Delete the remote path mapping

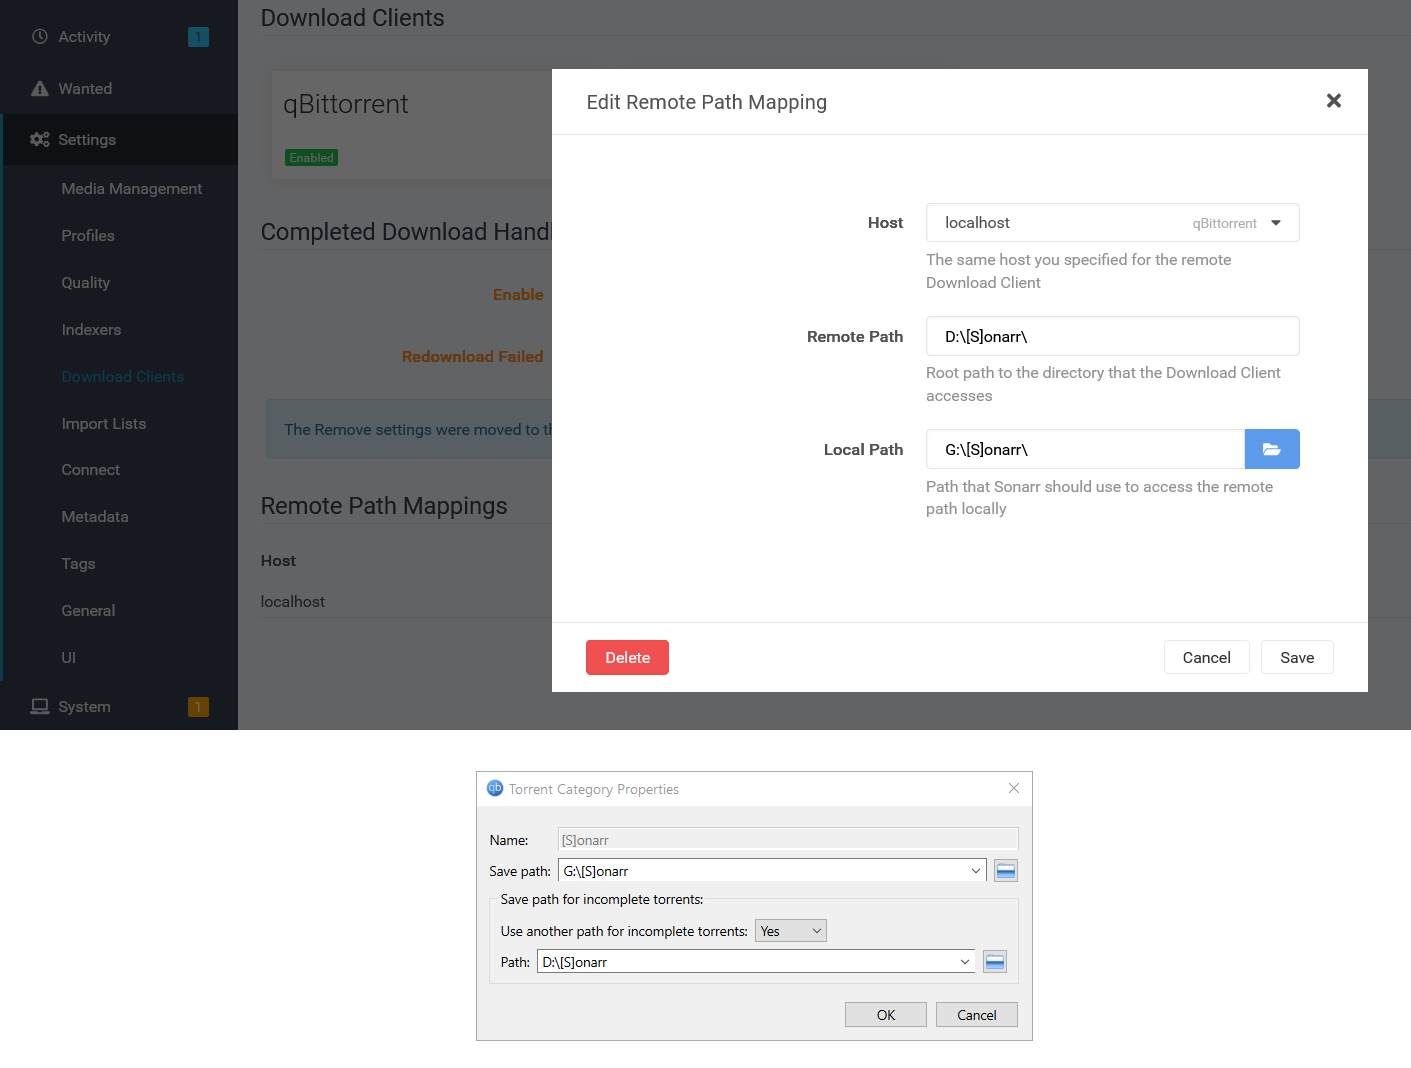click(627, 658)
